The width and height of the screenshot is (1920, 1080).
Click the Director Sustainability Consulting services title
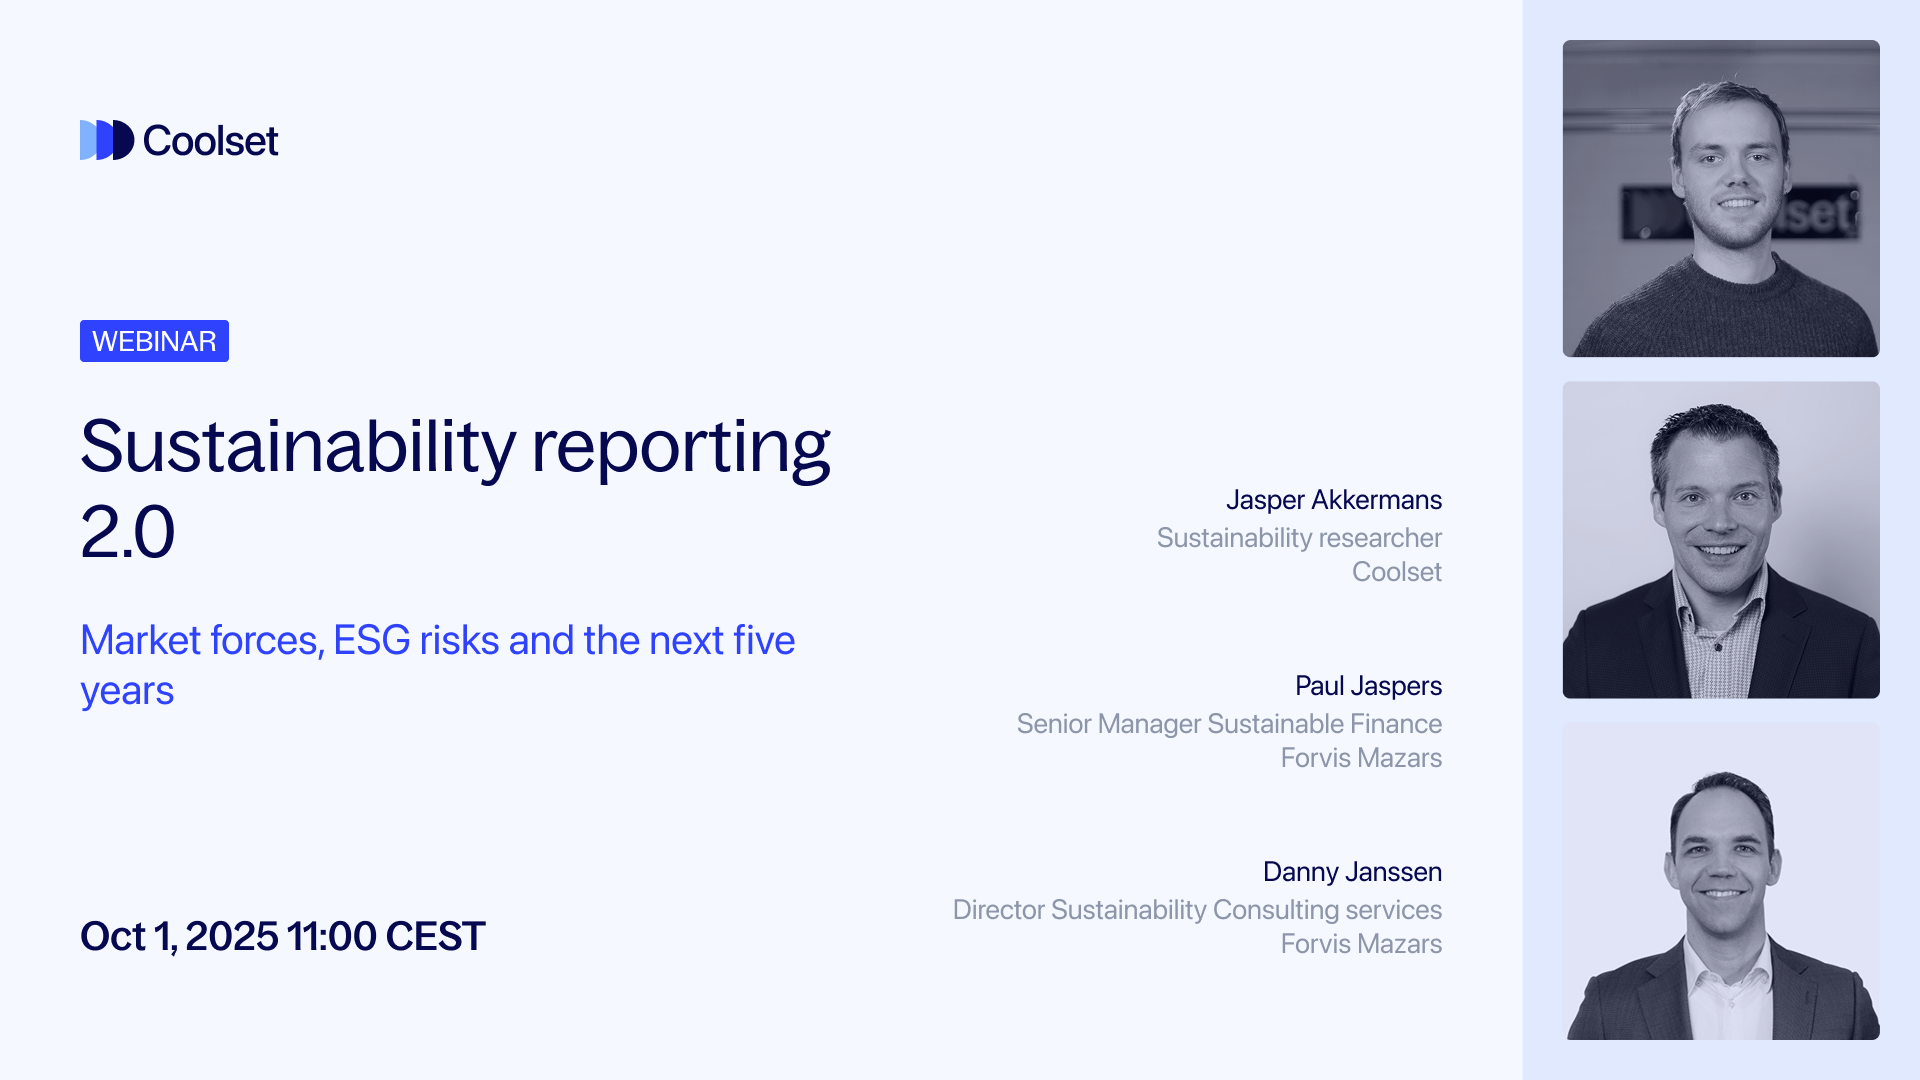click(1198, 910)
